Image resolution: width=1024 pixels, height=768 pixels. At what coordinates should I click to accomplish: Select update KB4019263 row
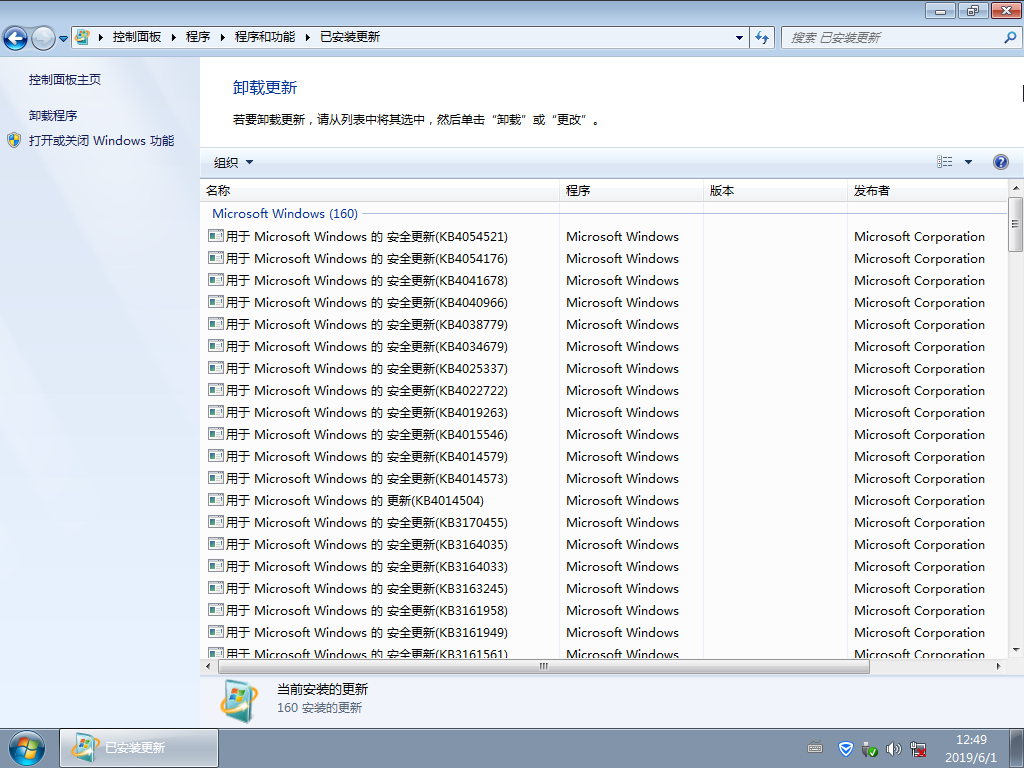[x=603, y=413]
